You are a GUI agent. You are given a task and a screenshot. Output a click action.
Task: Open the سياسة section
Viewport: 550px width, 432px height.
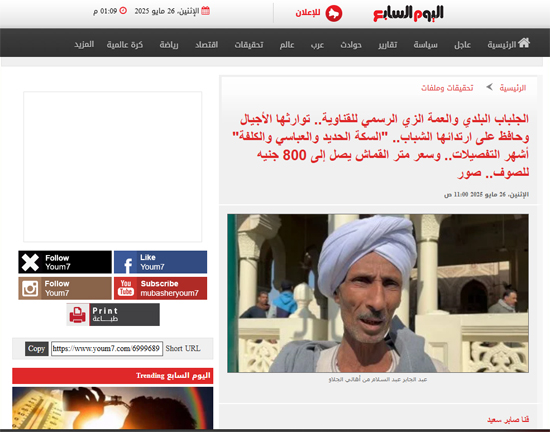(x=425, y=45)
